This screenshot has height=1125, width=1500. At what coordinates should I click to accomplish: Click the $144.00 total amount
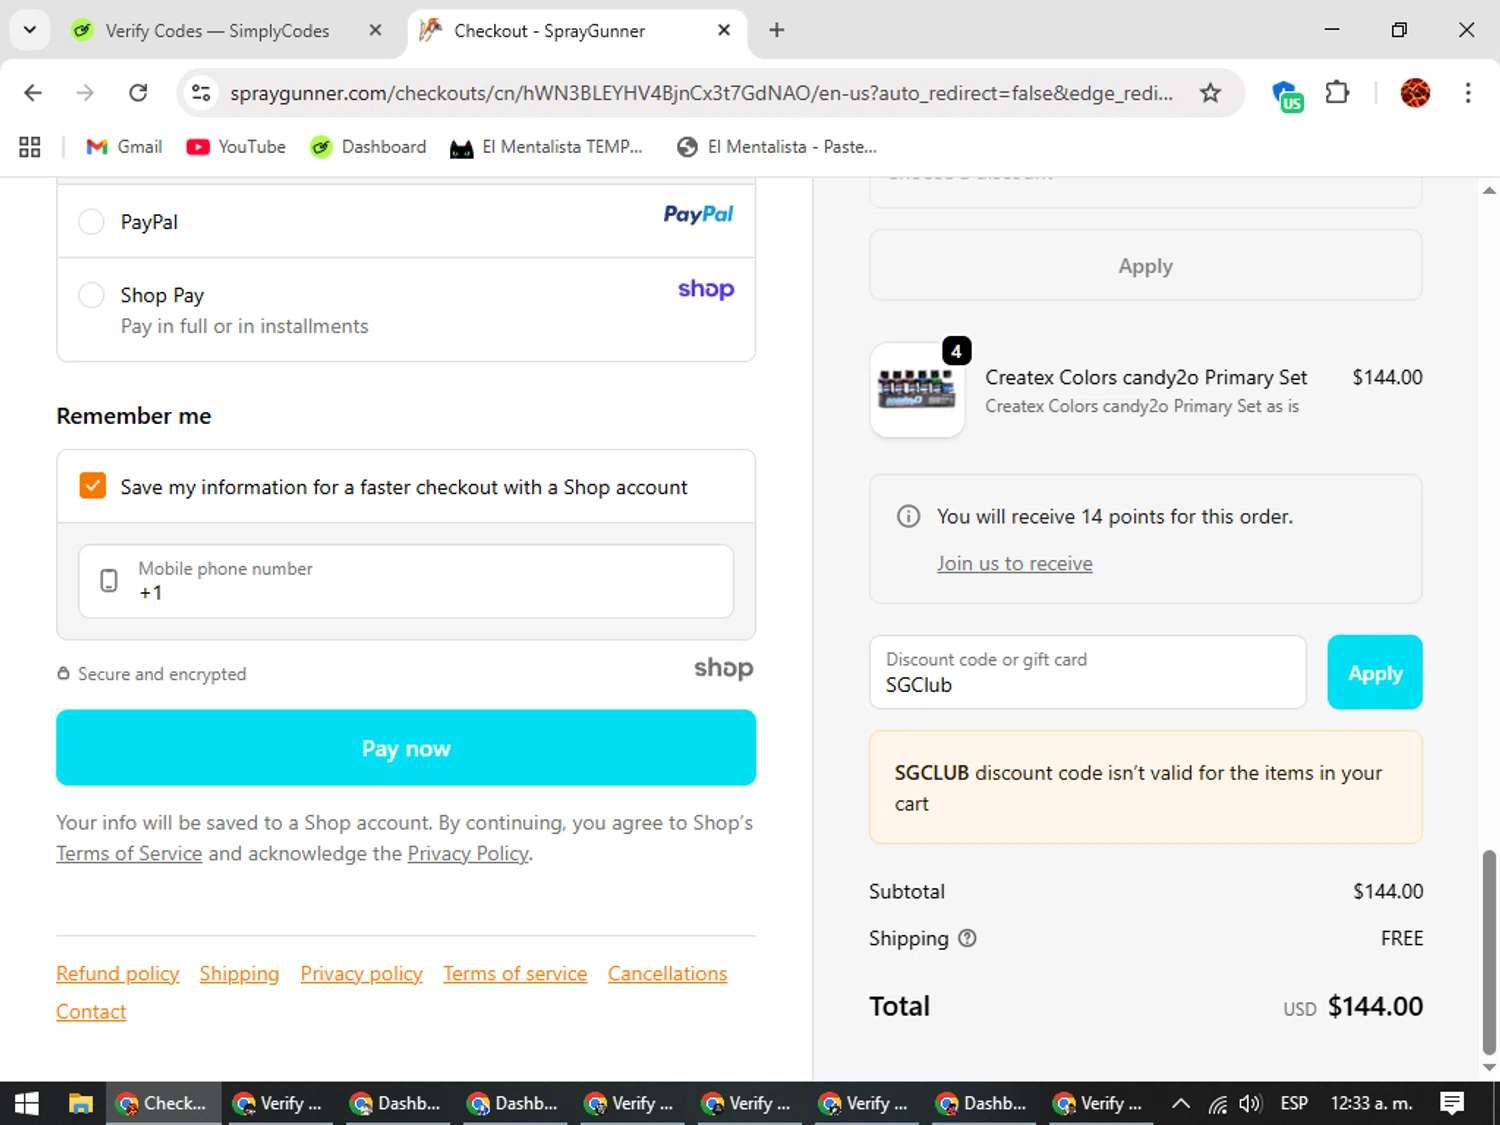pyautogui.click(x=1375, y=1006)
